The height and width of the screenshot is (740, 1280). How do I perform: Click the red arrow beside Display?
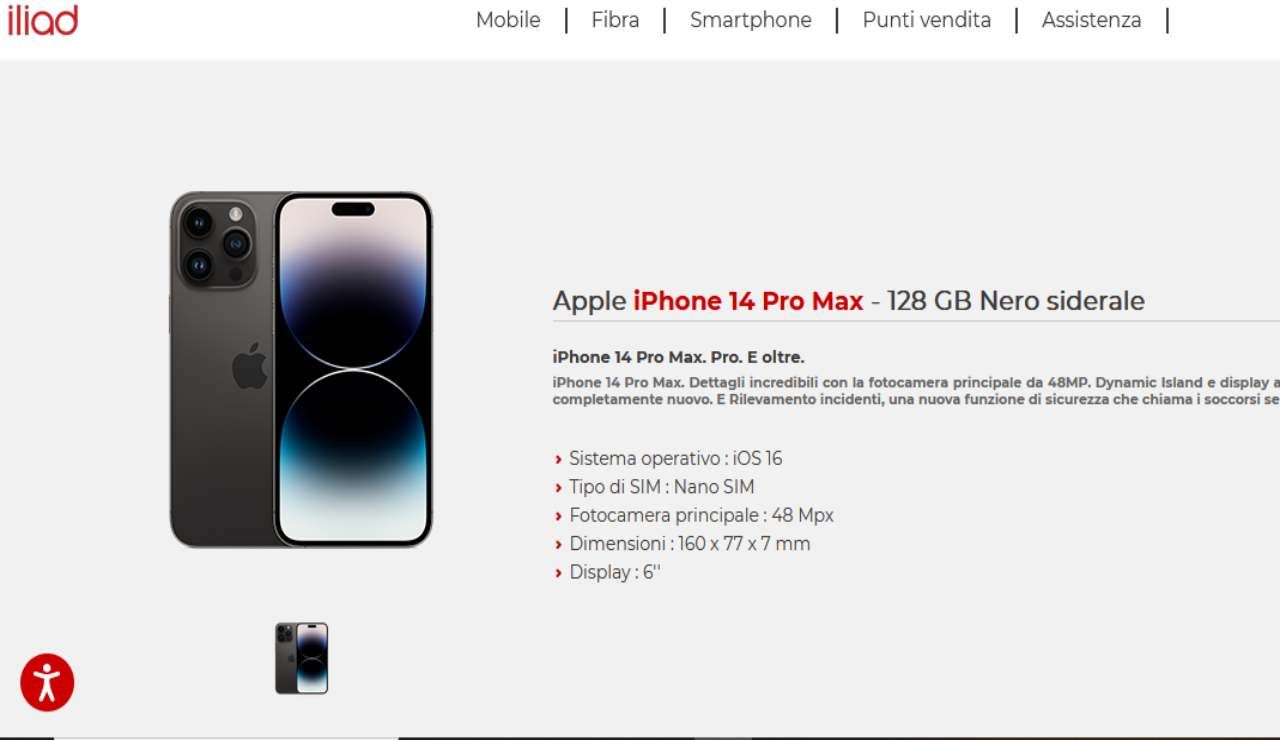click(558, 574)
